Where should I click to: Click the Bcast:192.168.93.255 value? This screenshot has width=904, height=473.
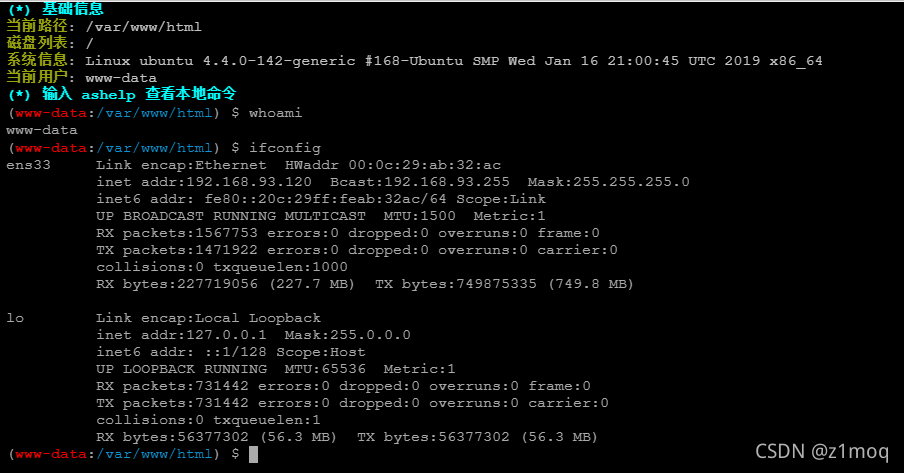[x=420, y=182]
